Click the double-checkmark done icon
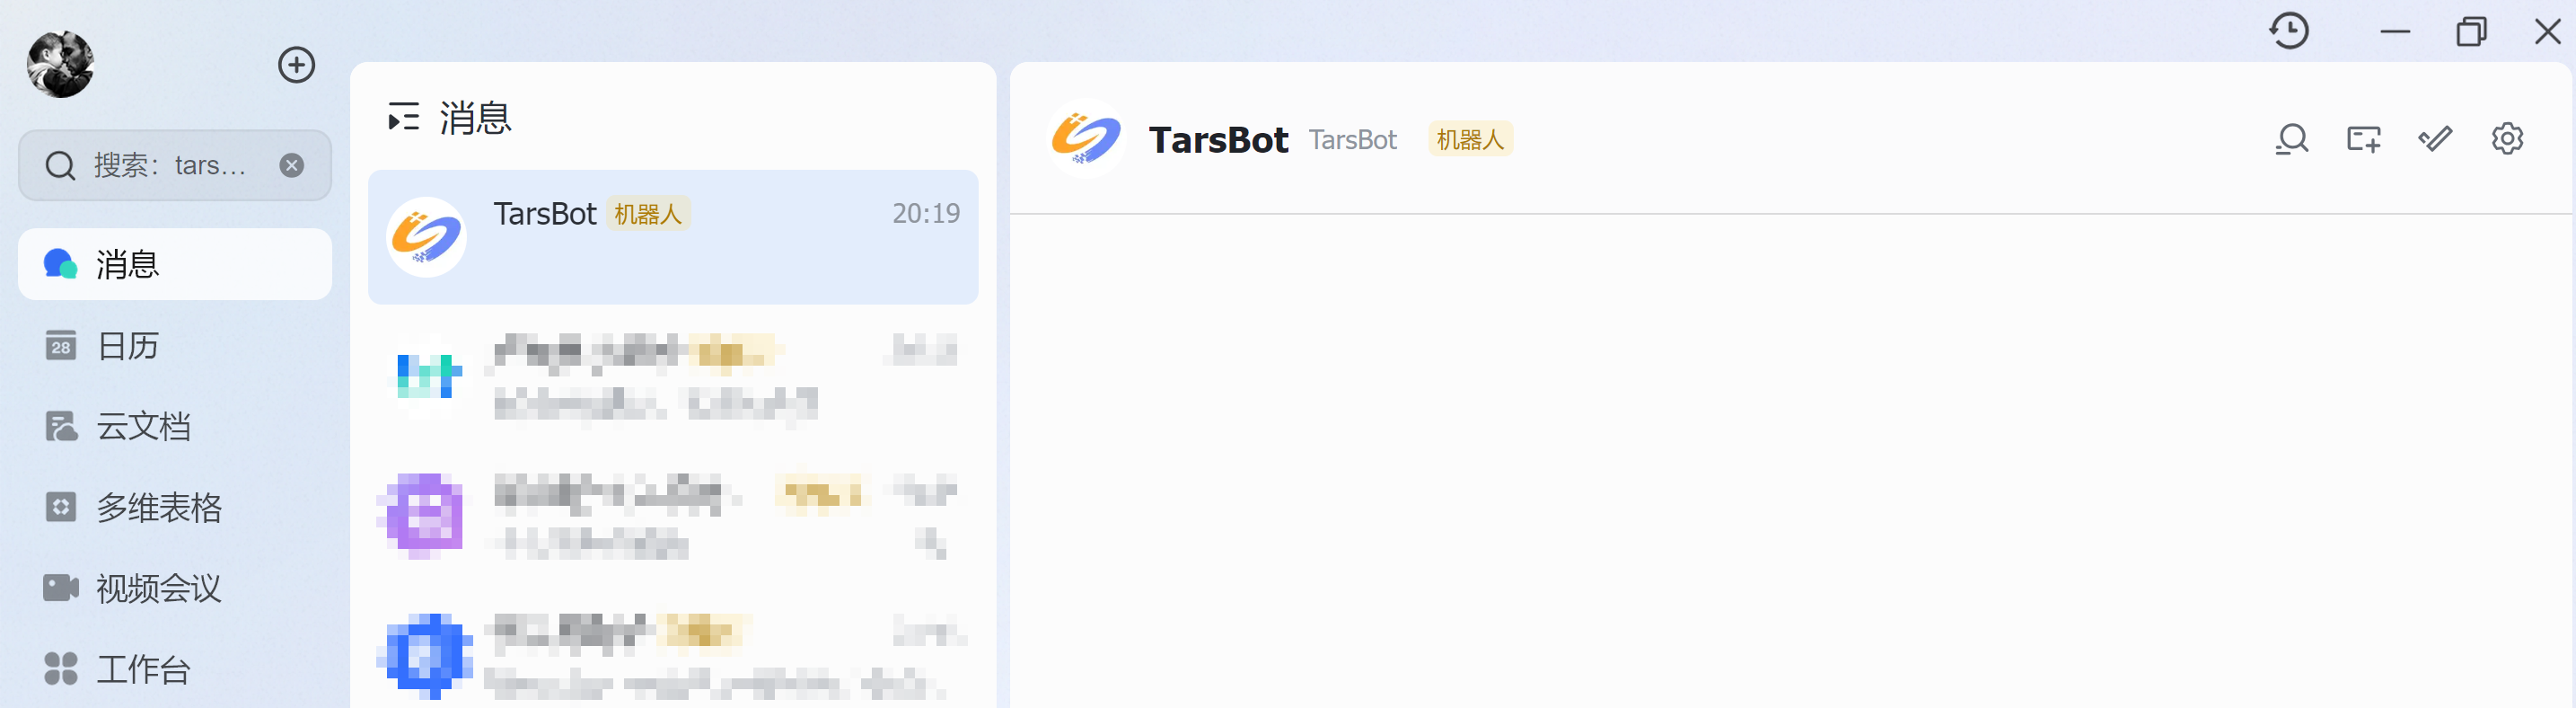 (2435, 139)
